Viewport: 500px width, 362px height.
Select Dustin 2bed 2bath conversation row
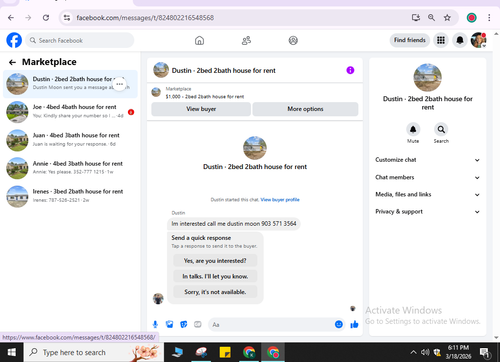[x=70, y=84]
